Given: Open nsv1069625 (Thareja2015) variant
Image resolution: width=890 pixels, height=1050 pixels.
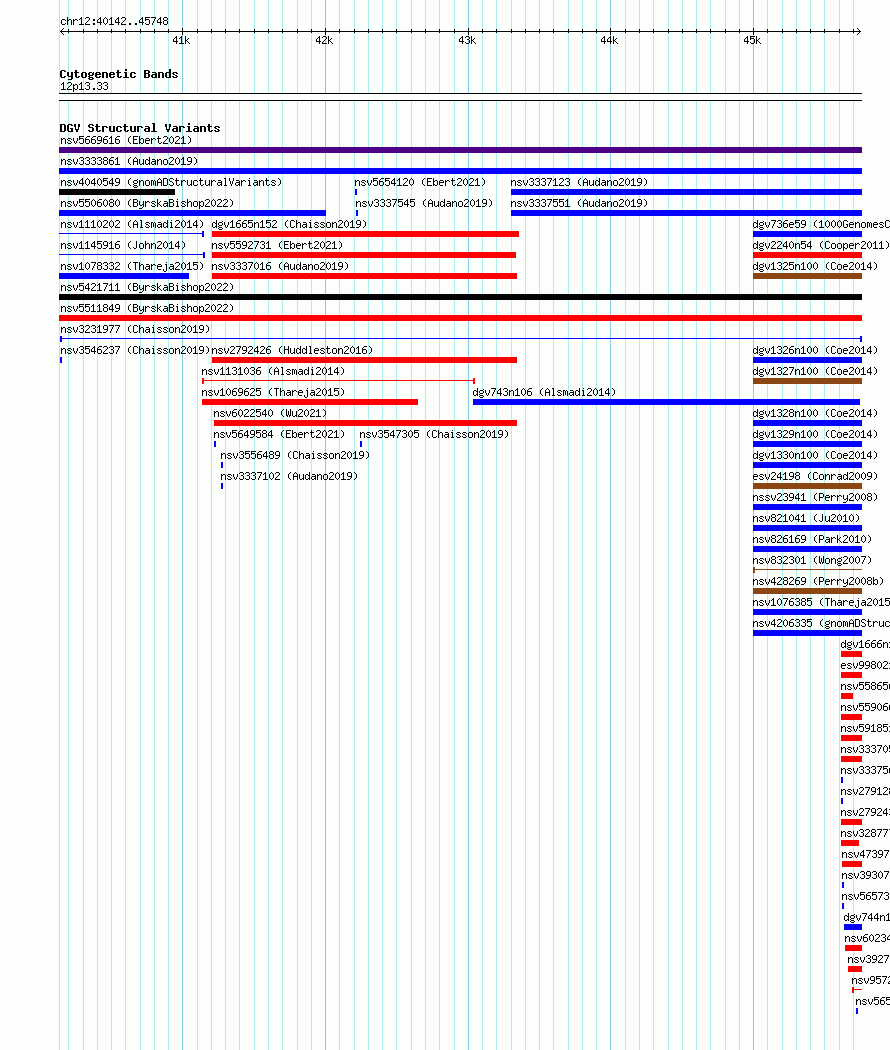Looking at the screenshot, I should tap(273, 392).
